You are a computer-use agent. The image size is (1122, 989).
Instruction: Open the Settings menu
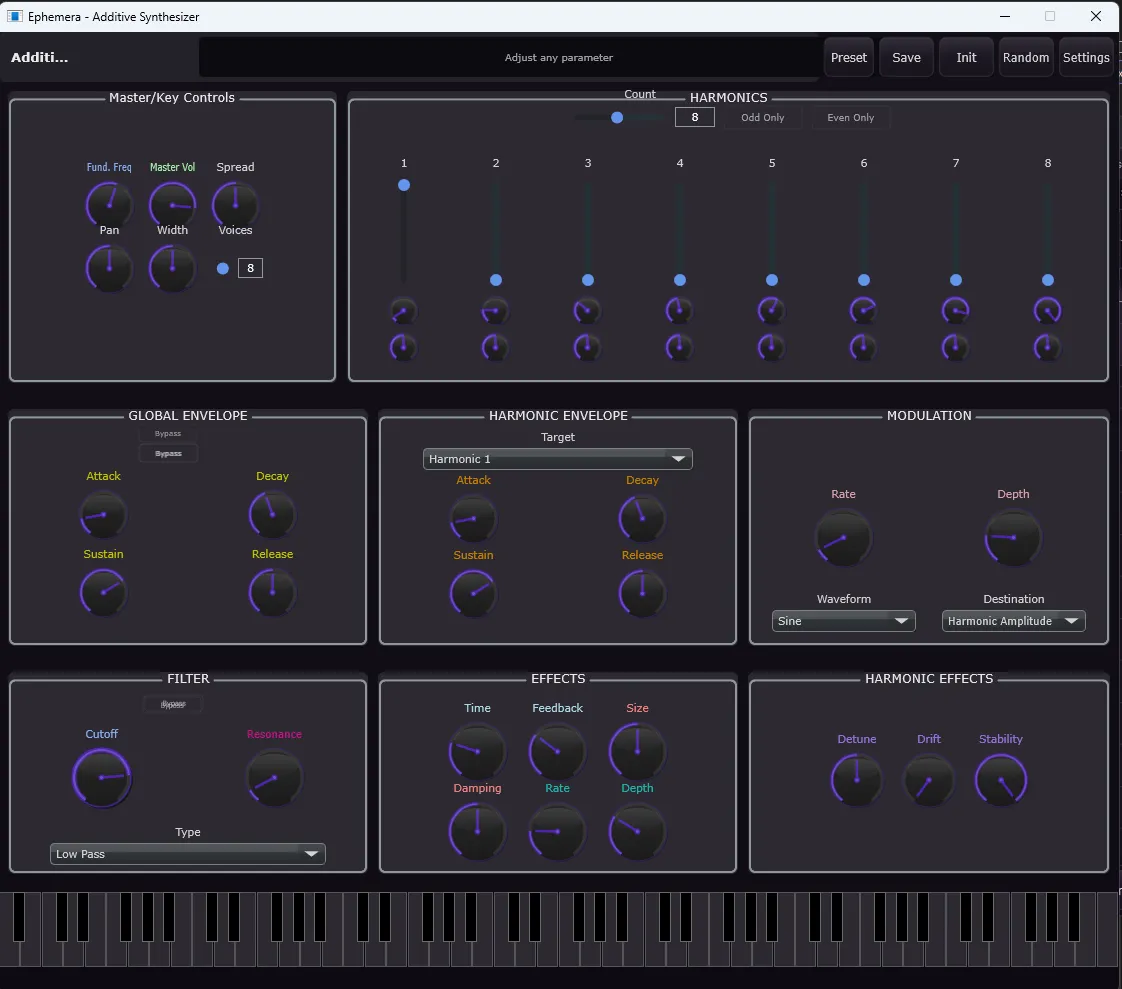tap(1086, 58)
